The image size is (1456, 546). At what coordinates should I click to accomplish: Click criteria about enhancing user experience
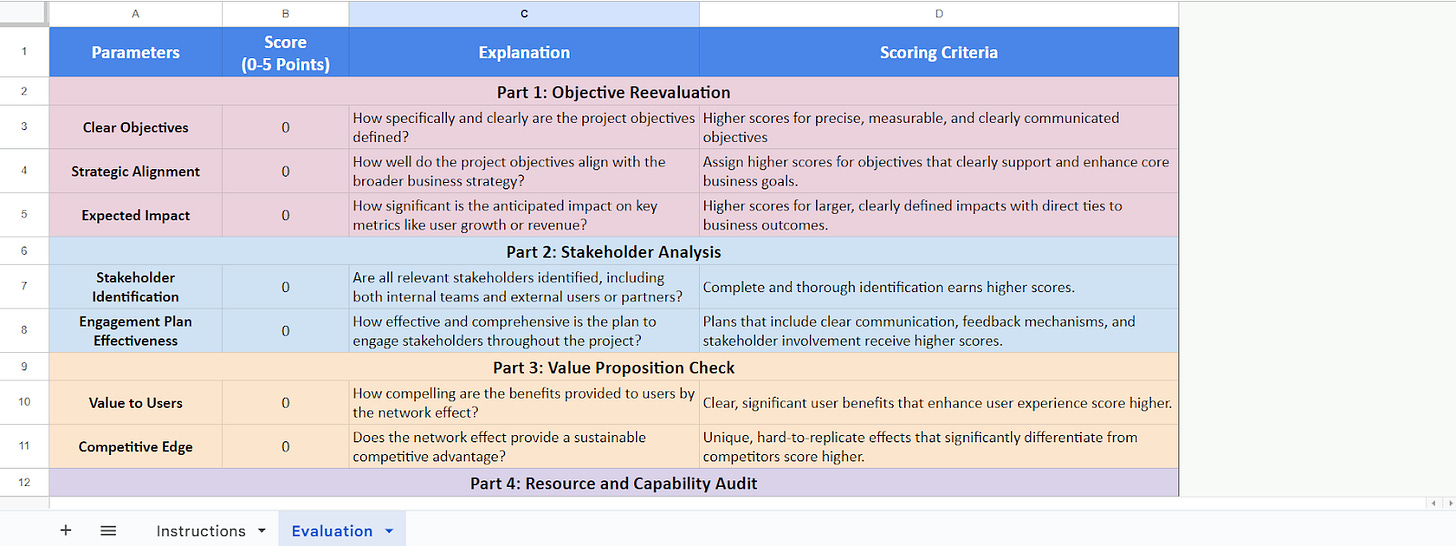(x=939, y=403)
